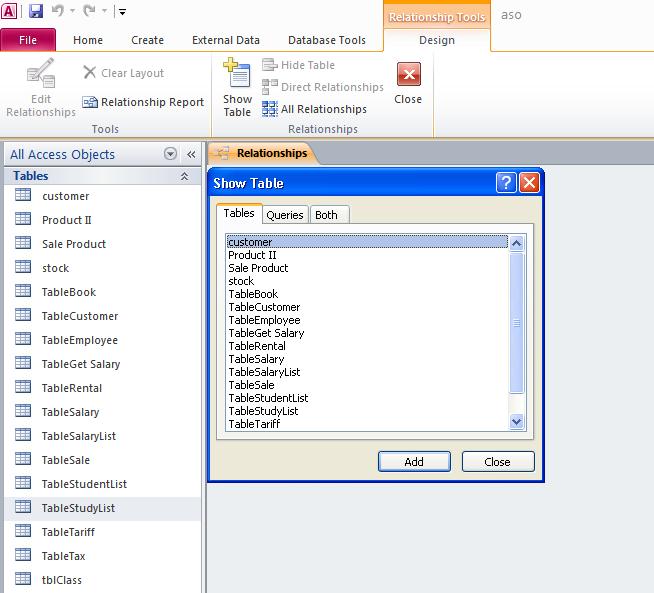This screenshot has height=593, width=654.
Task: Close the Show Table dialog with red X
Action: 529,183
